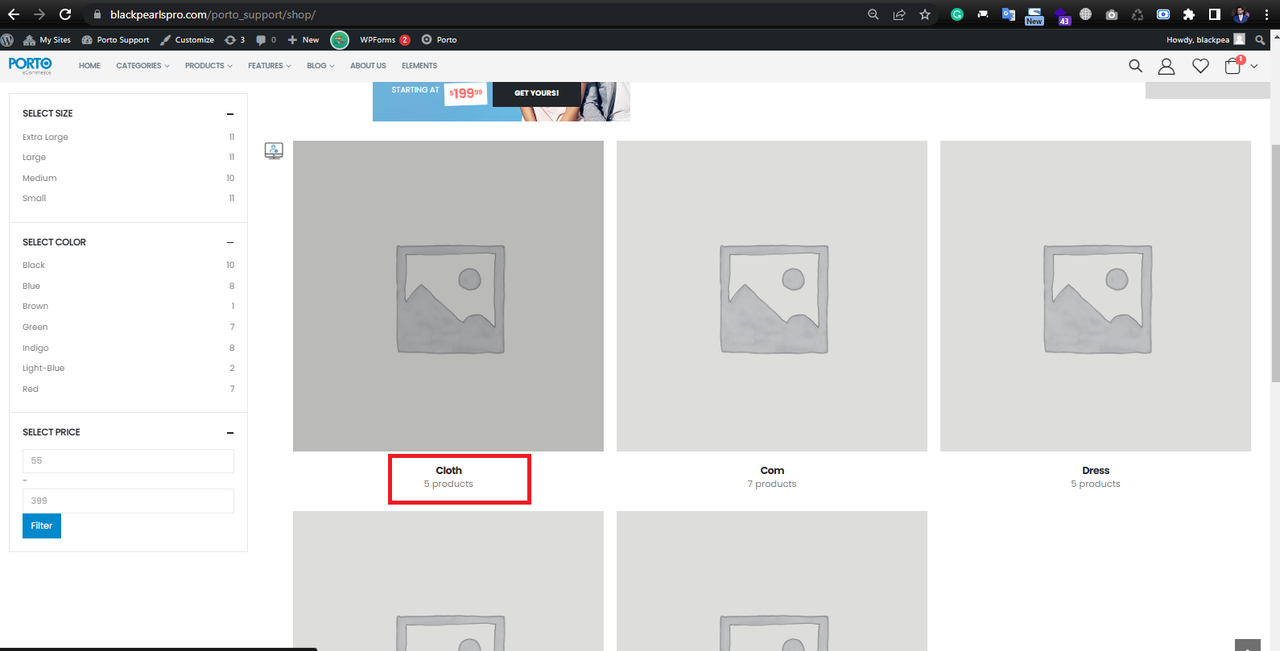The image size is (1280, 651).
Task: Click the minimum price field showing 55
Action: click(128, 461)
